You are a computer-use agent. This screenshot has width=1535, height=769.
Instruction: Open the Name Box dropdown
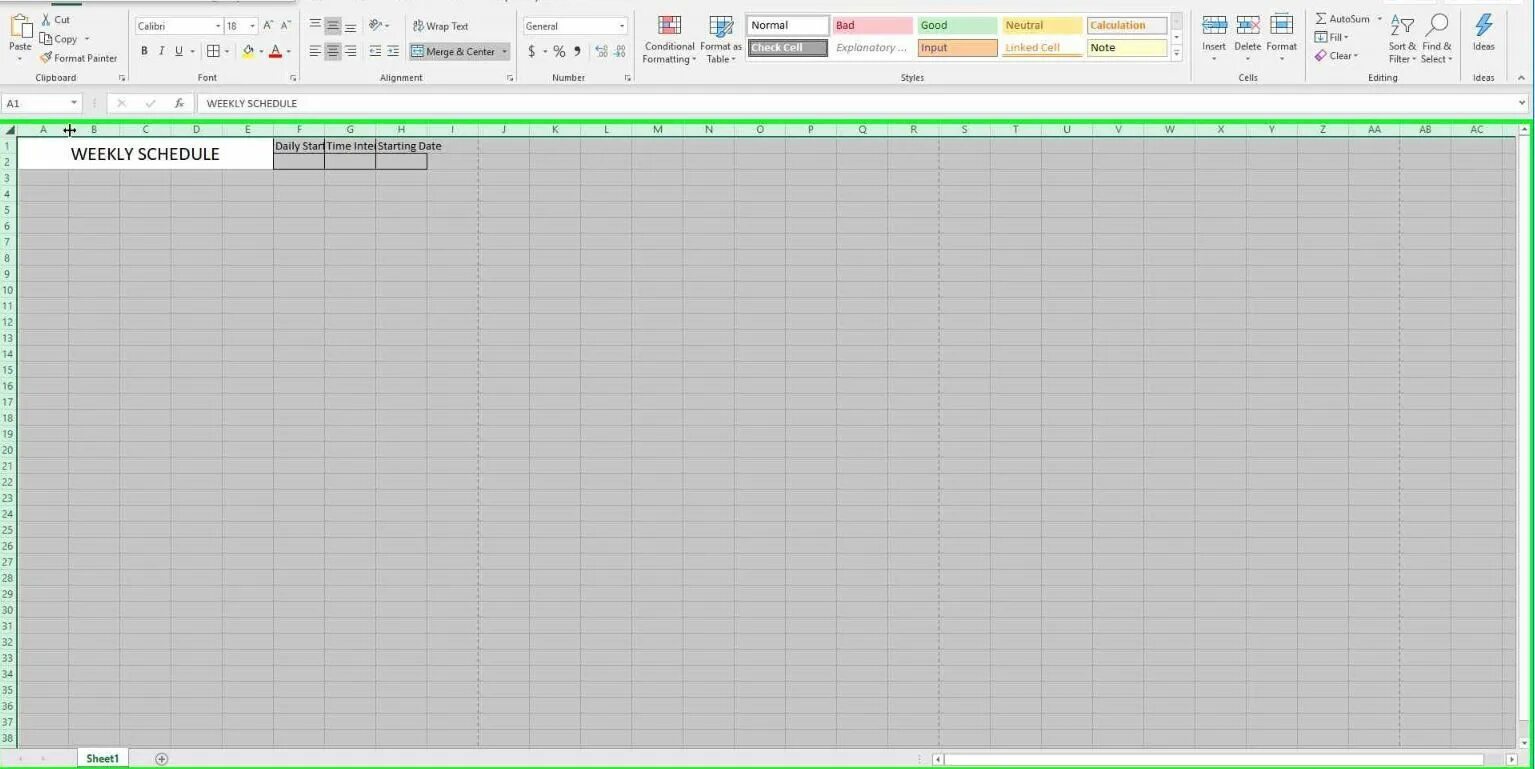click(74, 103)
